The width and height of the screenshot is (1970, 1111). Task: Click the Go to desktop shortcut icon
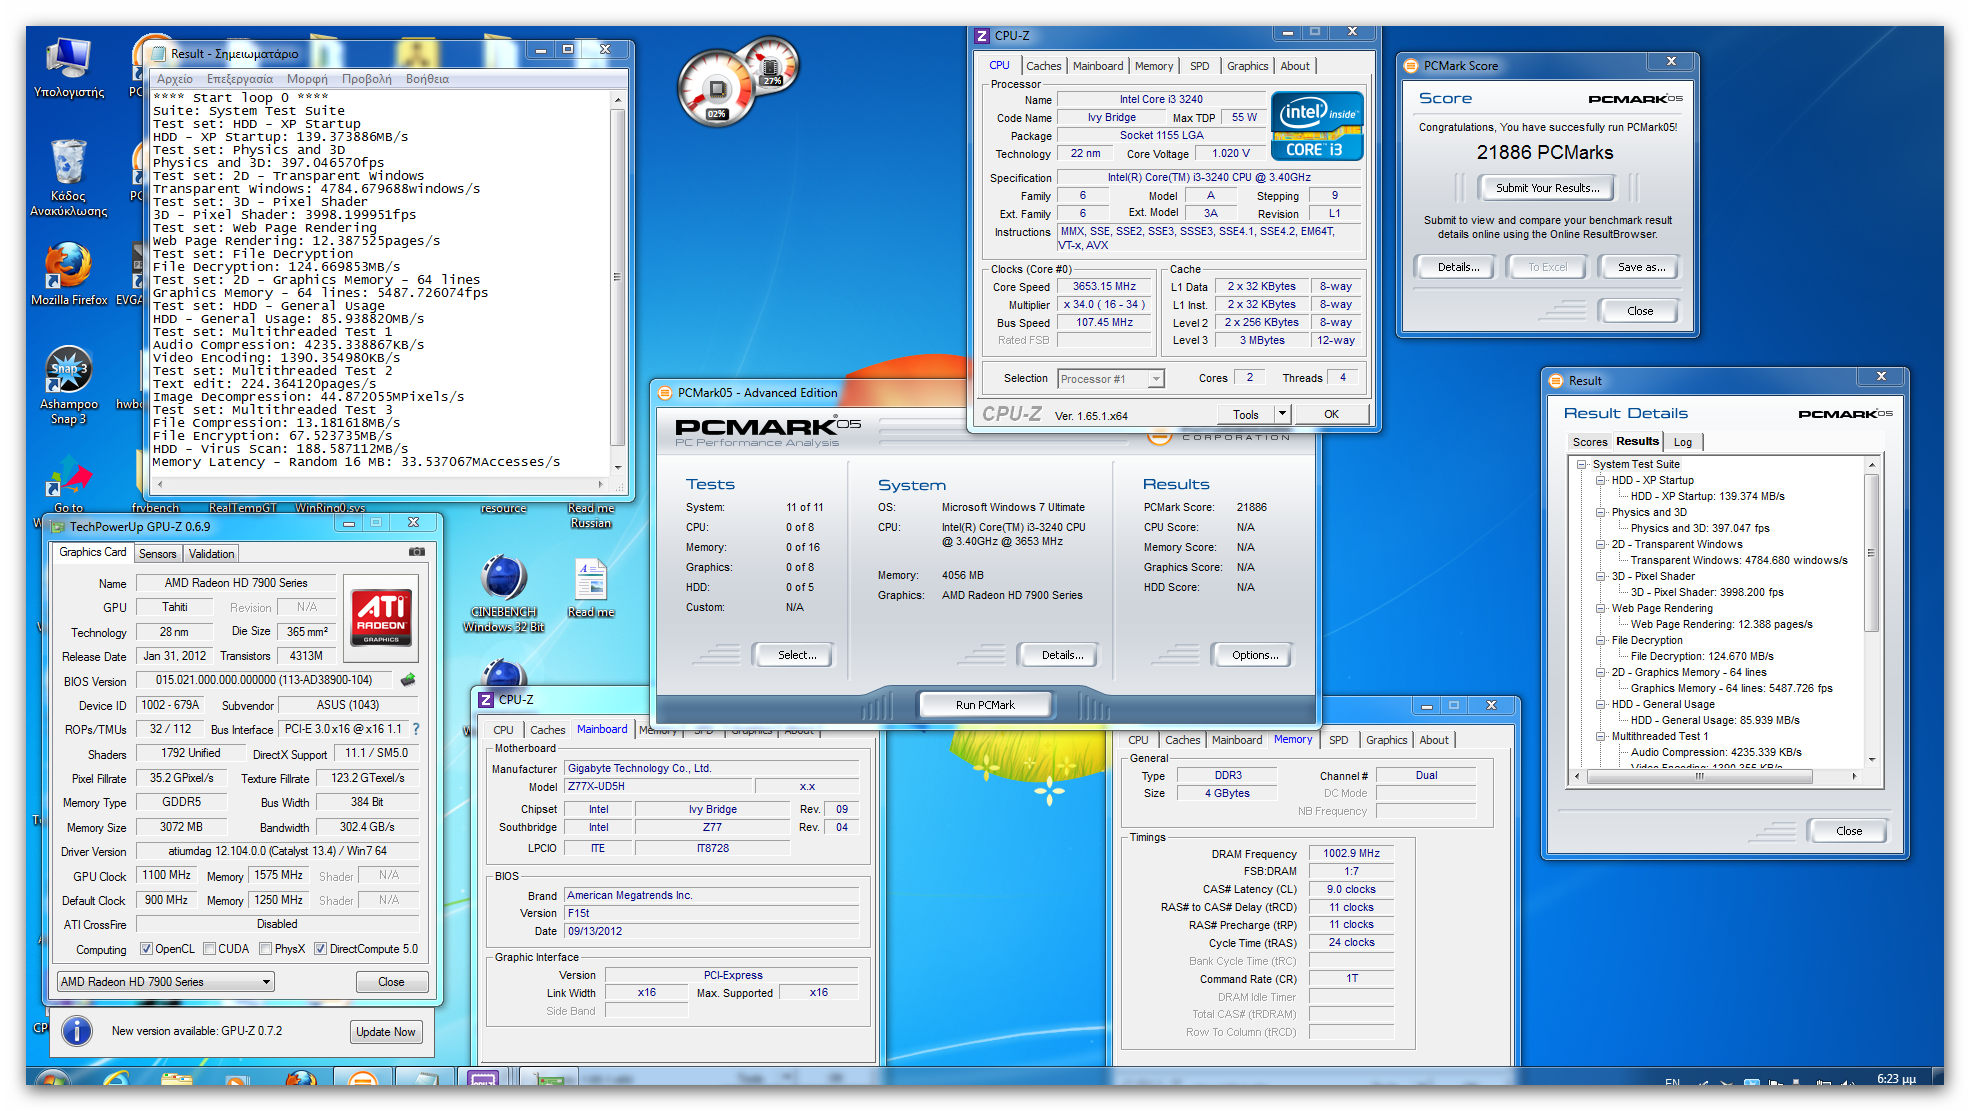tap(69, 484)
